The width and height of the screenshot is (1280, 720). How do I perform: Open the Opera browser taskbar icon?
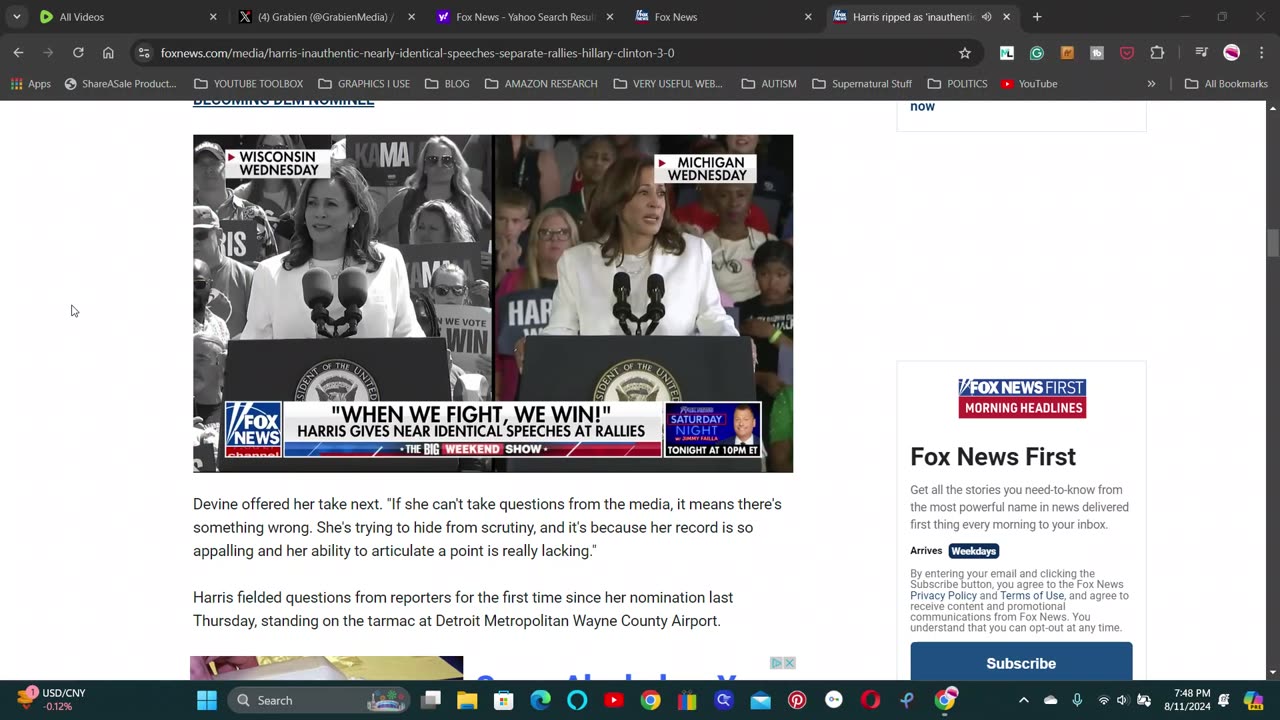point(870,700)
